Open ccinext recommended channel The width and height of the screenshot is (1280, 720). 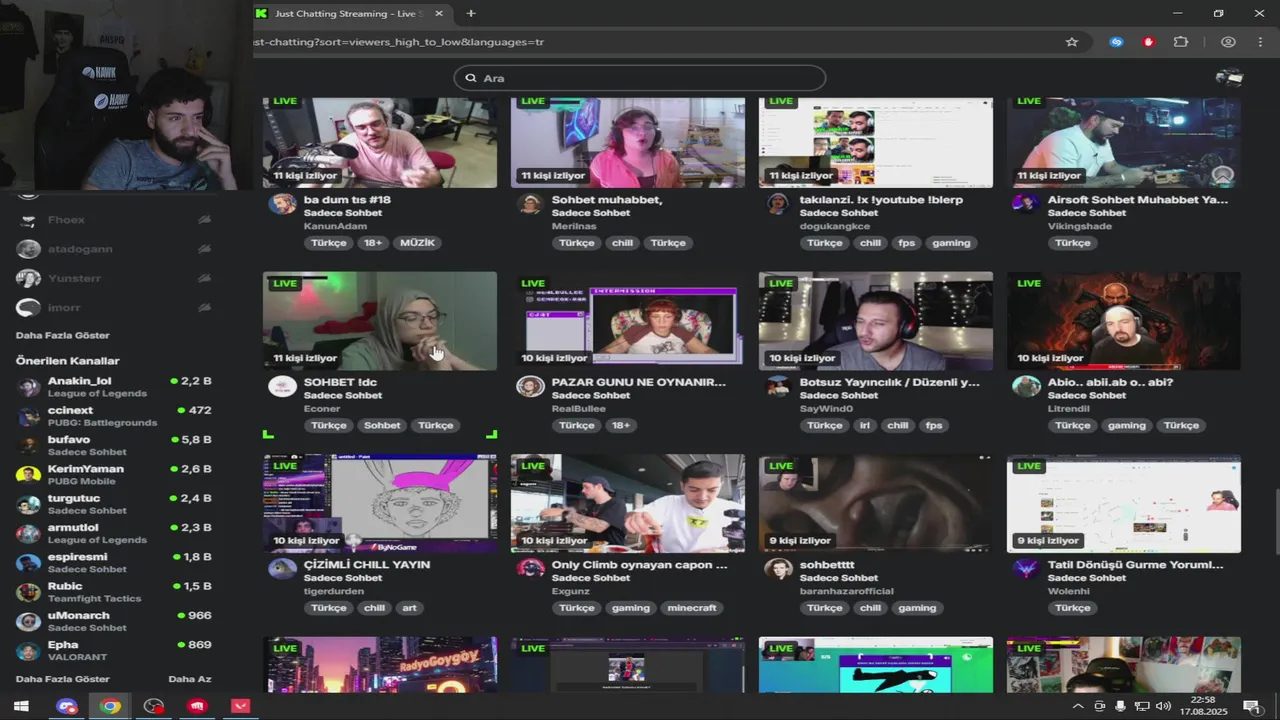(114, 416)
